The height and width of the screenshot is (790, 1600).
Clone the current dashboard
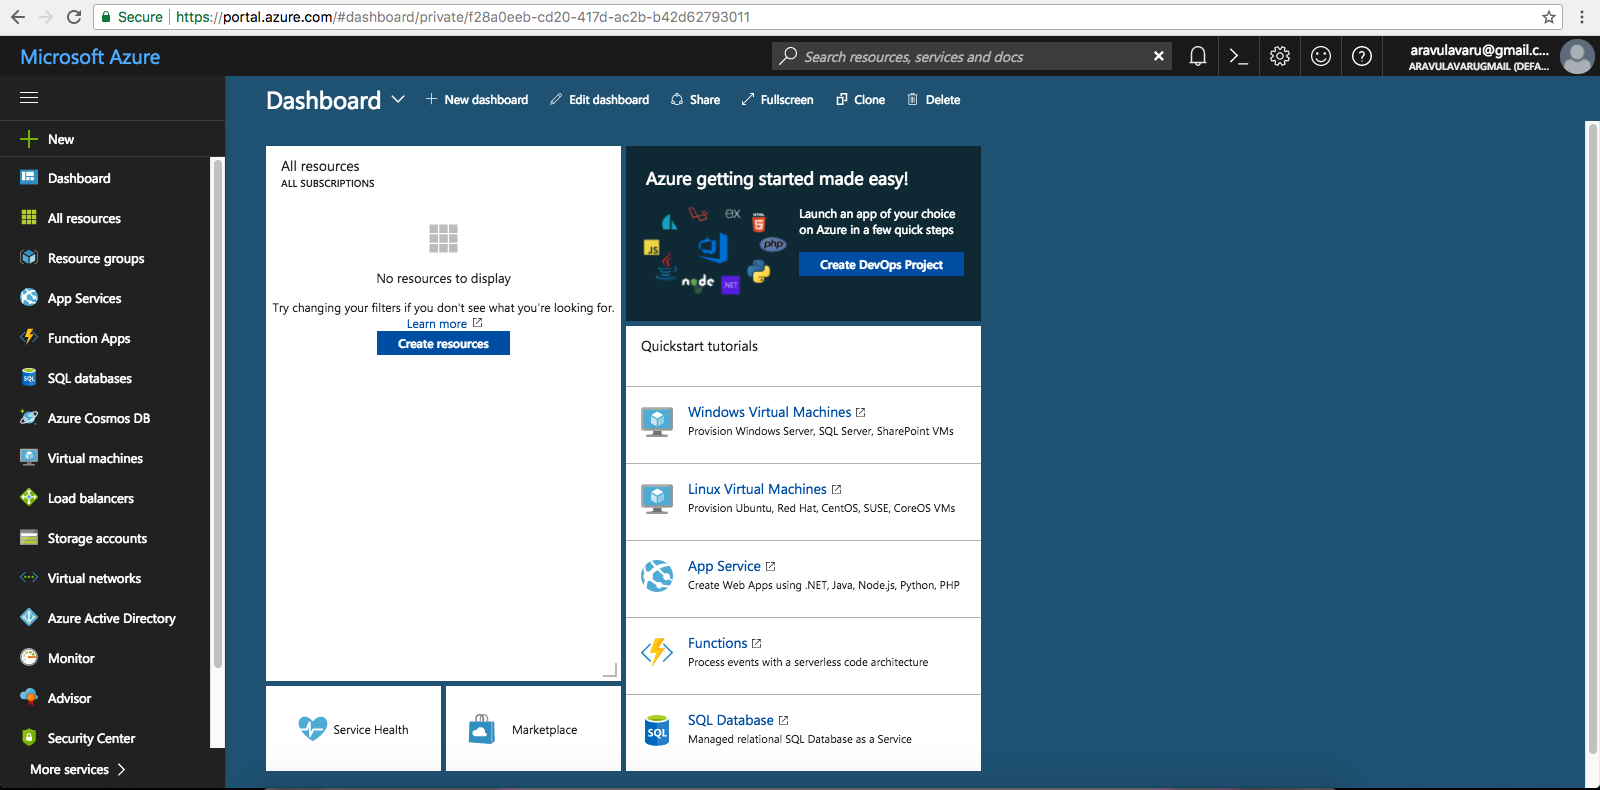(860, 100)
